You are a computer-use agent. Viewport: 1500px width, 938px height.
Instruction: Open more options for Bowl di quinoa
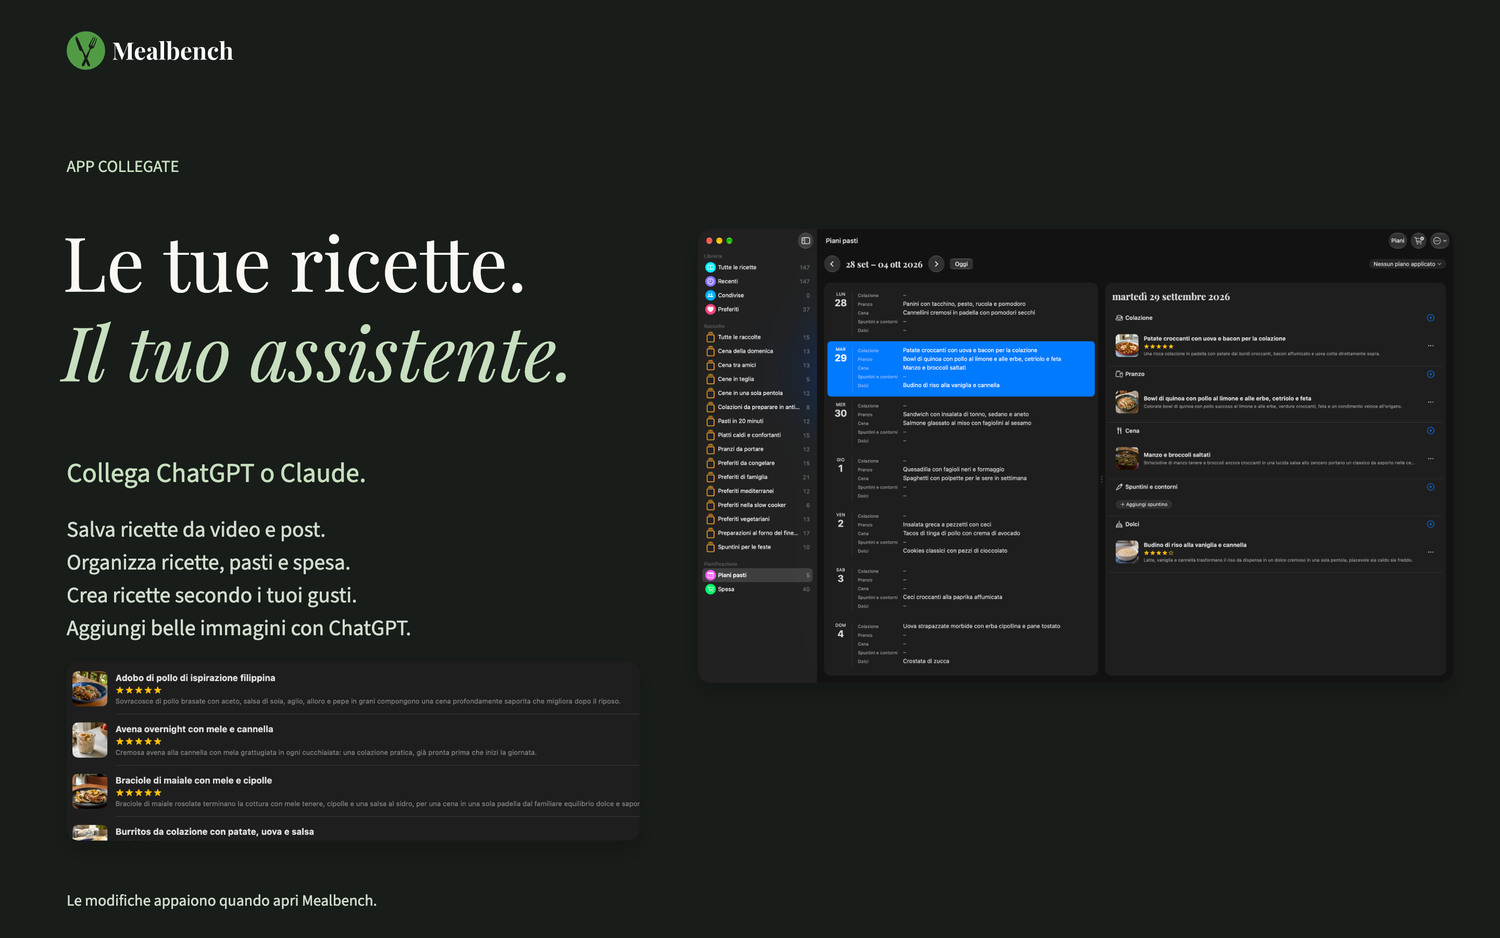pos(1430,402)
